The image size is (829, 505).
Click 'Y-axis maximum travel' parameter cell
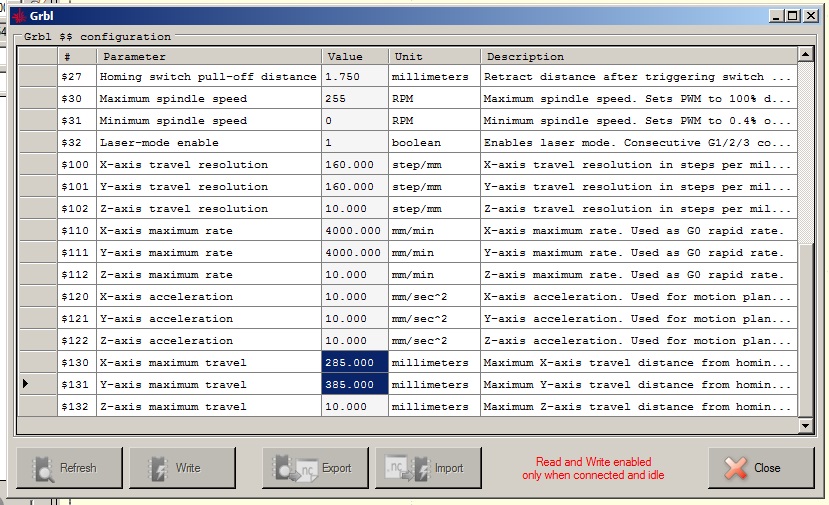209,384
